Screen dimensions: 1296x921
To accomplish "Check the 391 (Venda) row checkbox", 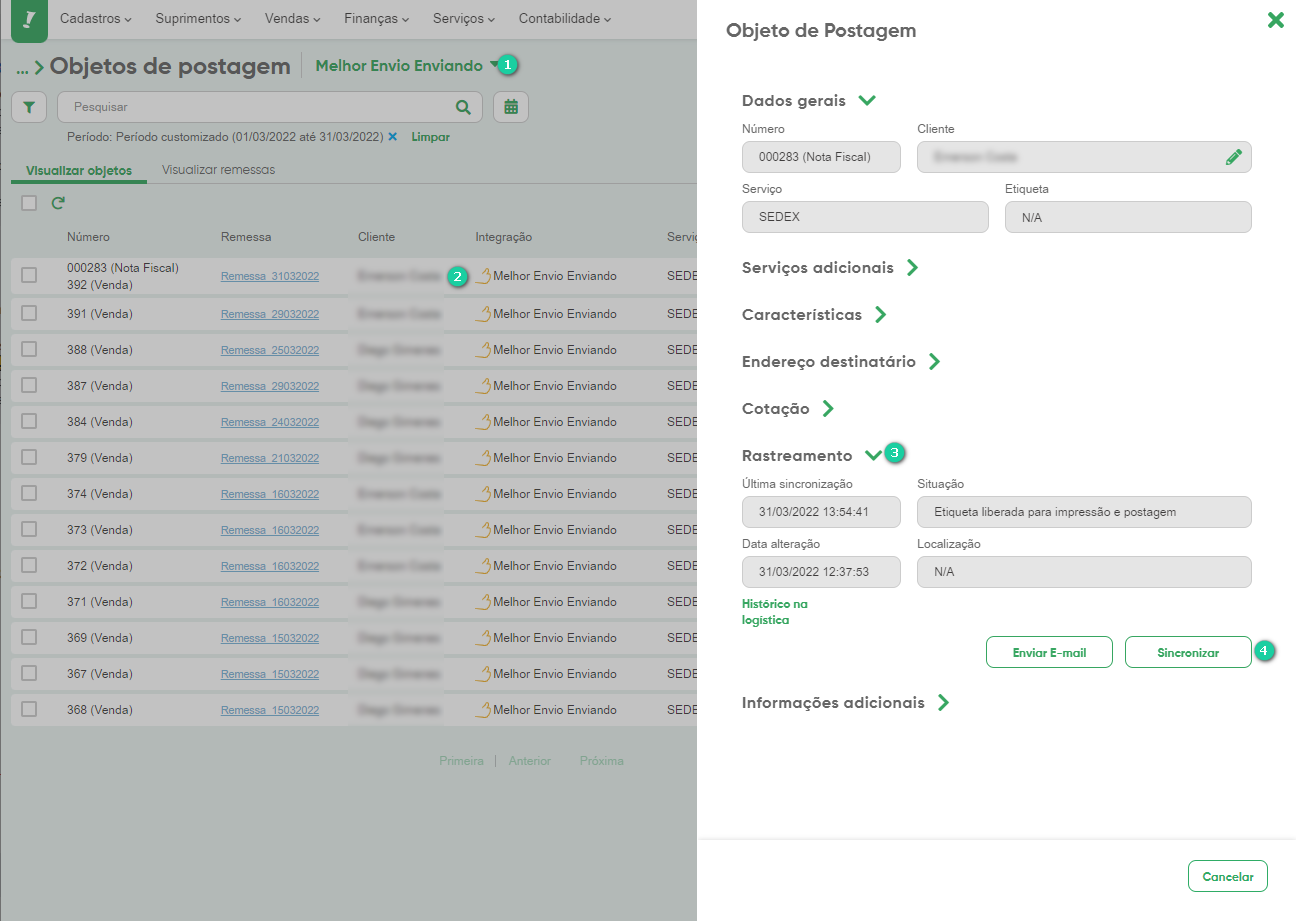I will pos(29,313).
